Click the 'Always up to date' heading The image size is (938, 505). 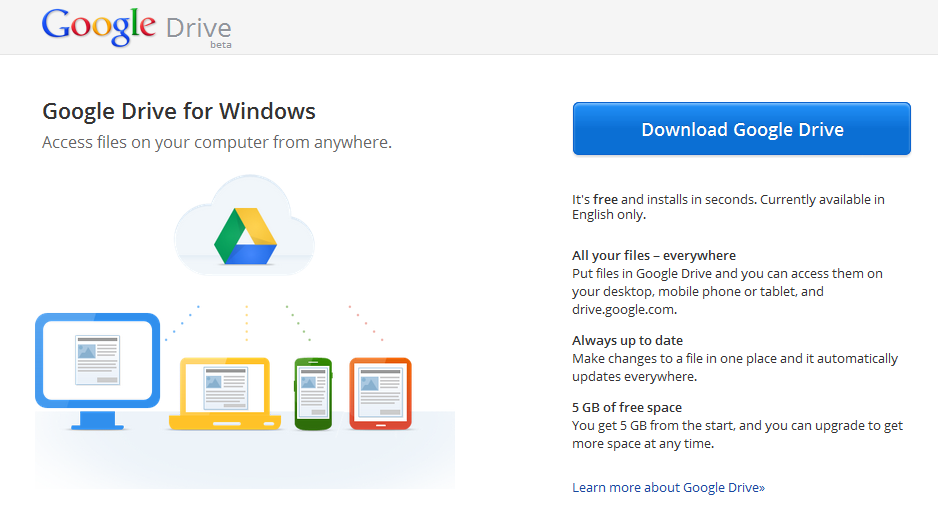click(628, 340)
